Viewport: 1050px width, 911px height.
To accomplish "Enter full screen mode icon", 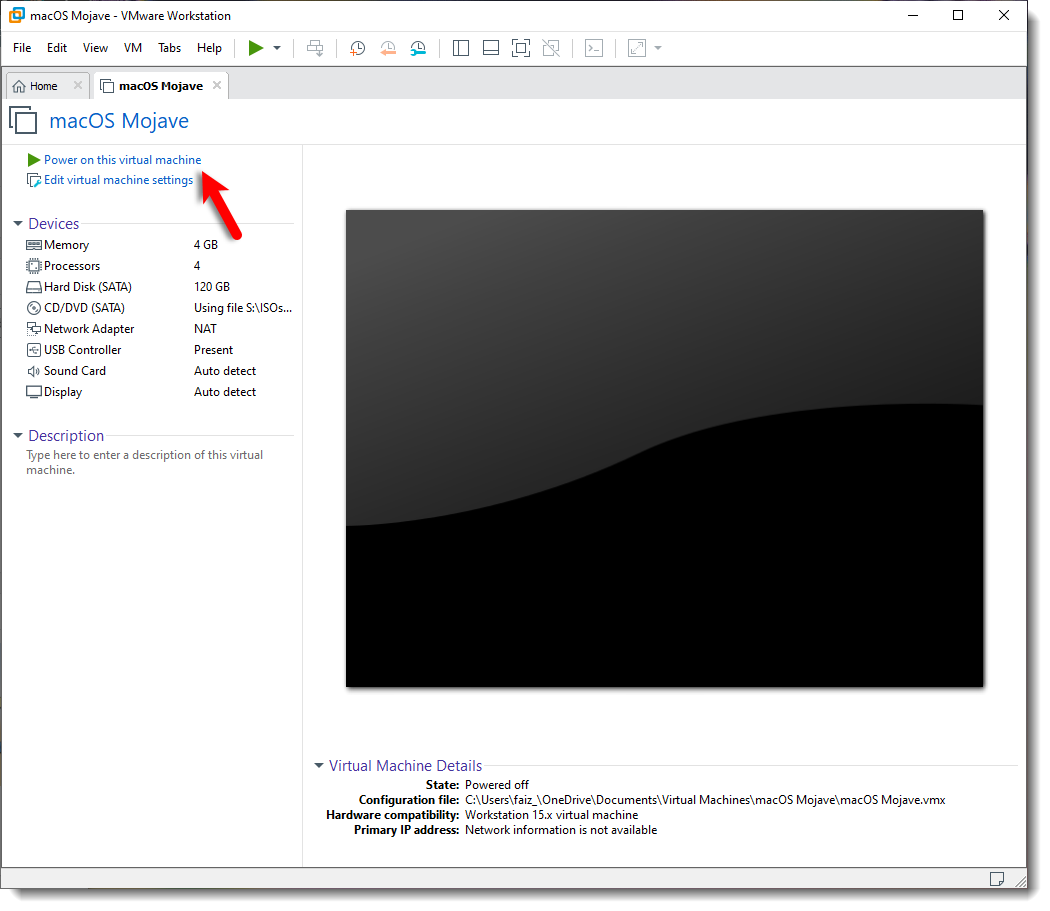I will point(521,48).
